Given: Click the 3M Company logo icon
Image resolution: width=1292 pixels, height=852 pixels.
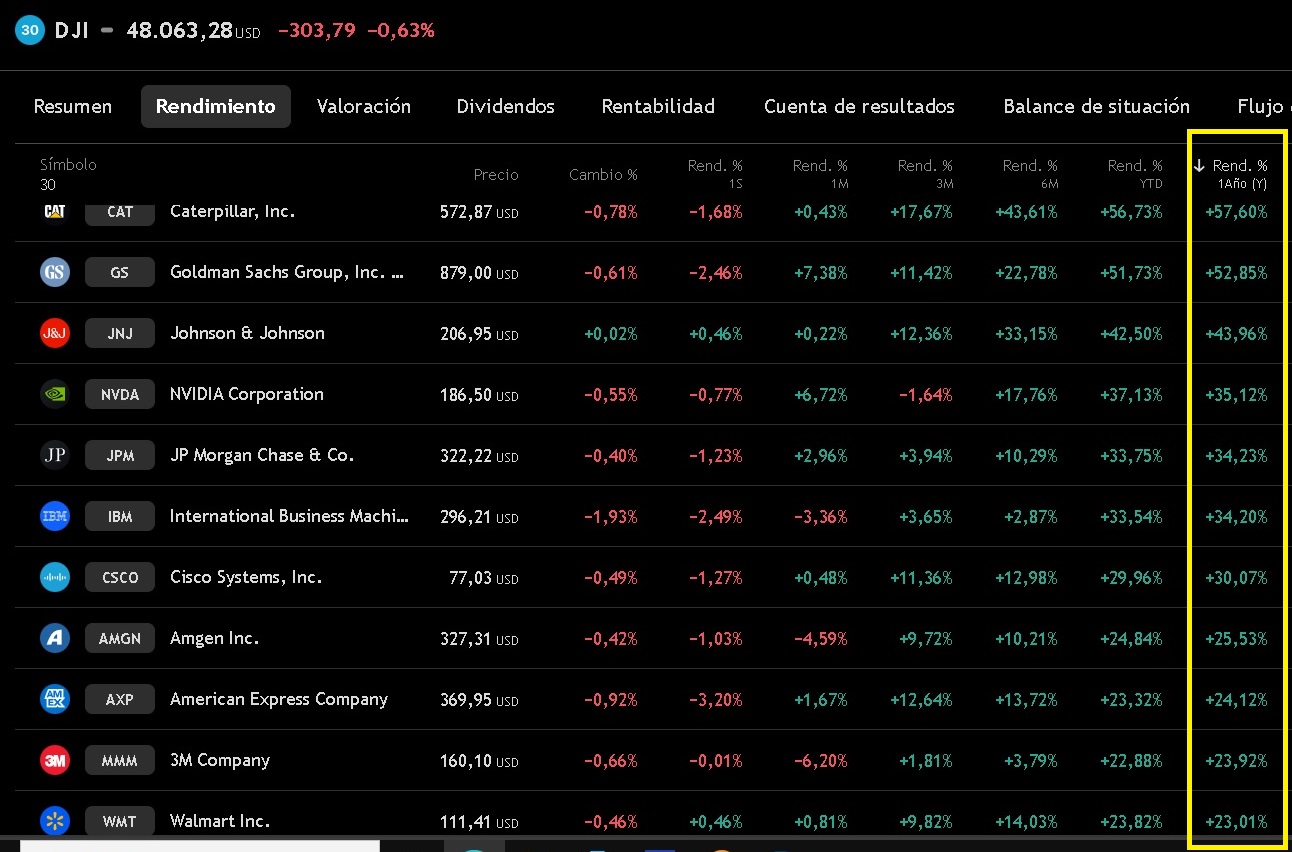Looking at the screenshot, I should pyautogui.click(x=55, y=760).
